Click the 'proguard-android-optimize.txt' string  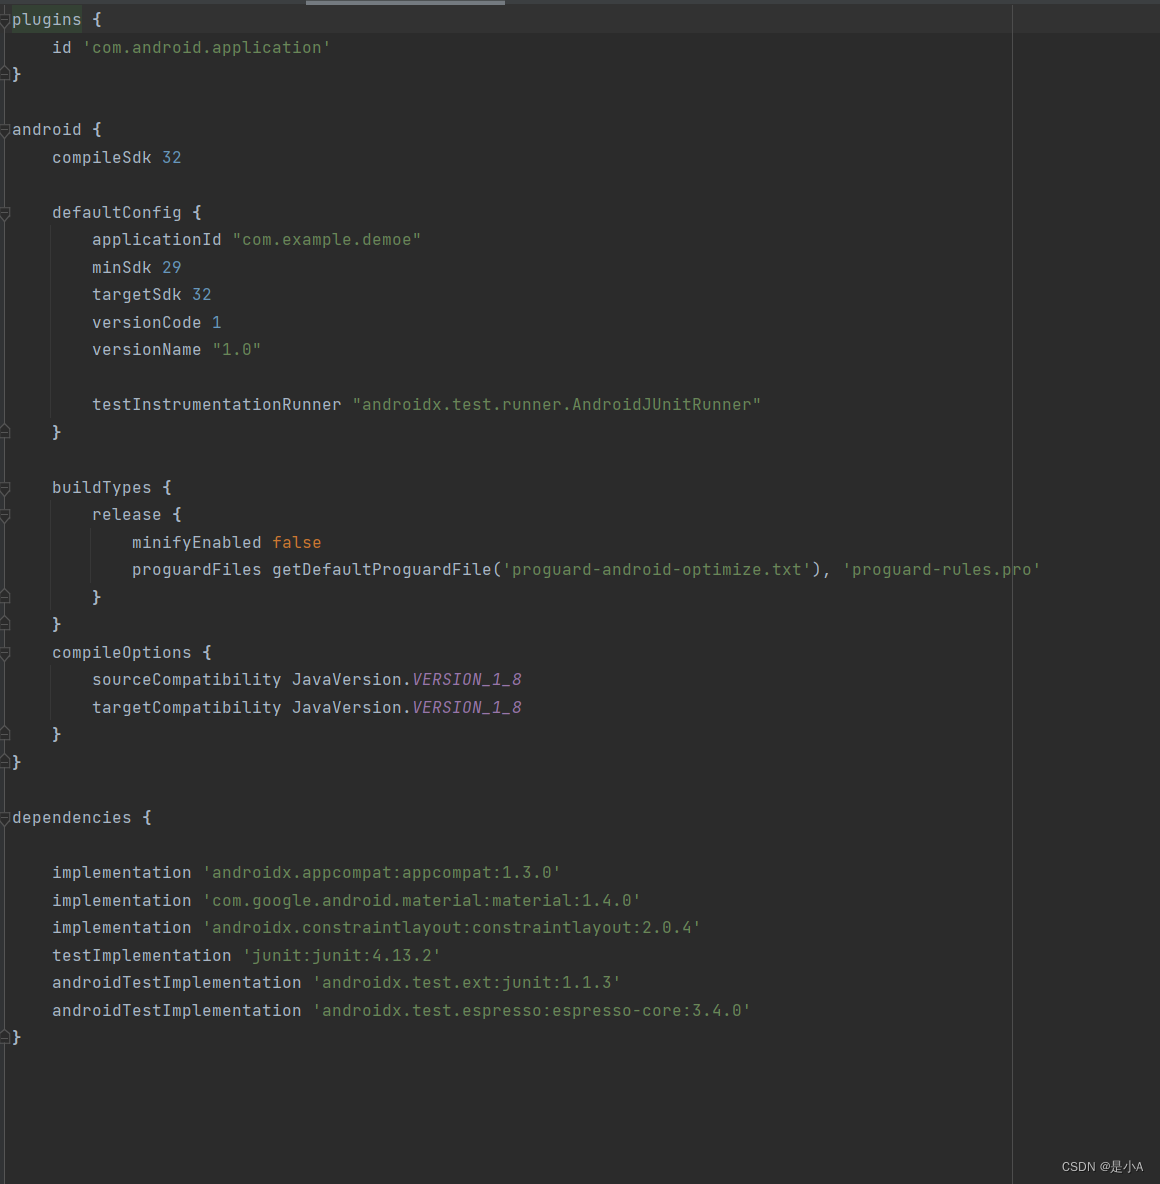click(657, 570)
